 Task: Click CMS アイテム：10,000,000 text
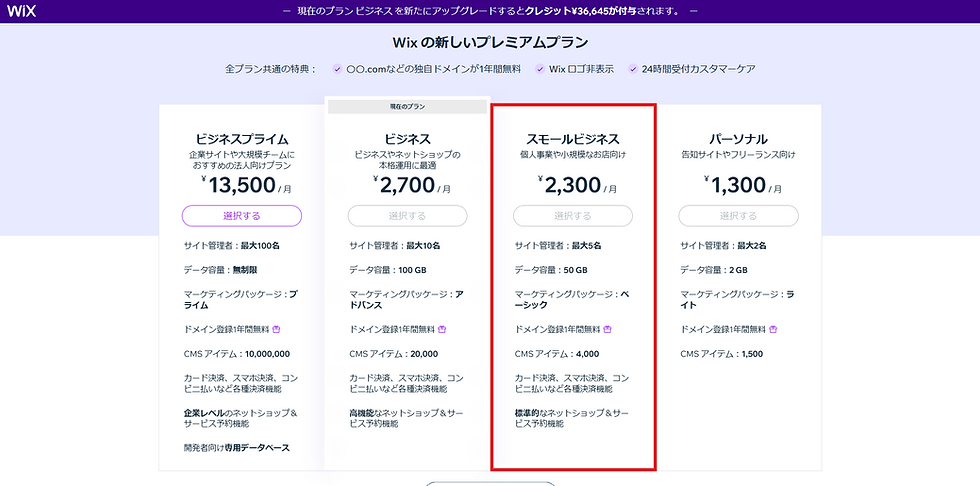[237, 354]
